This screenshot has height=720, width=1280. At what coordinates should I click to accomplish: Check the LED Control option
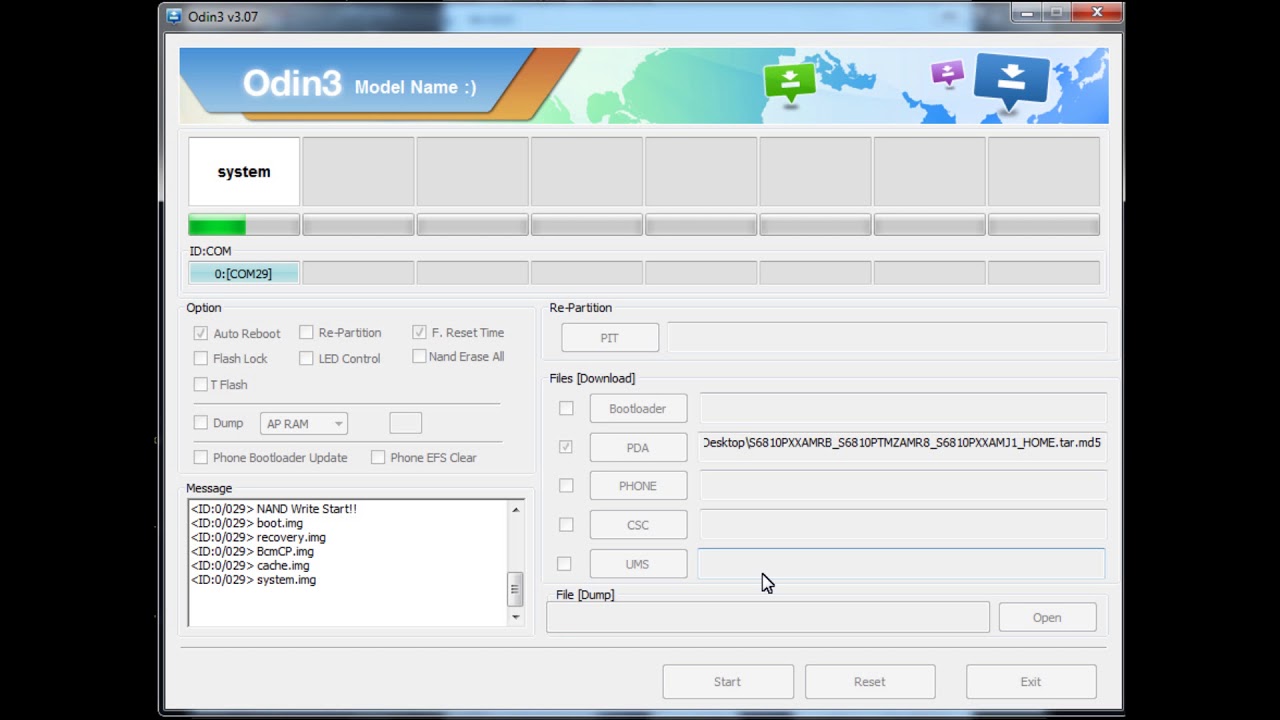pyautogui.click(x=306, y=358)
